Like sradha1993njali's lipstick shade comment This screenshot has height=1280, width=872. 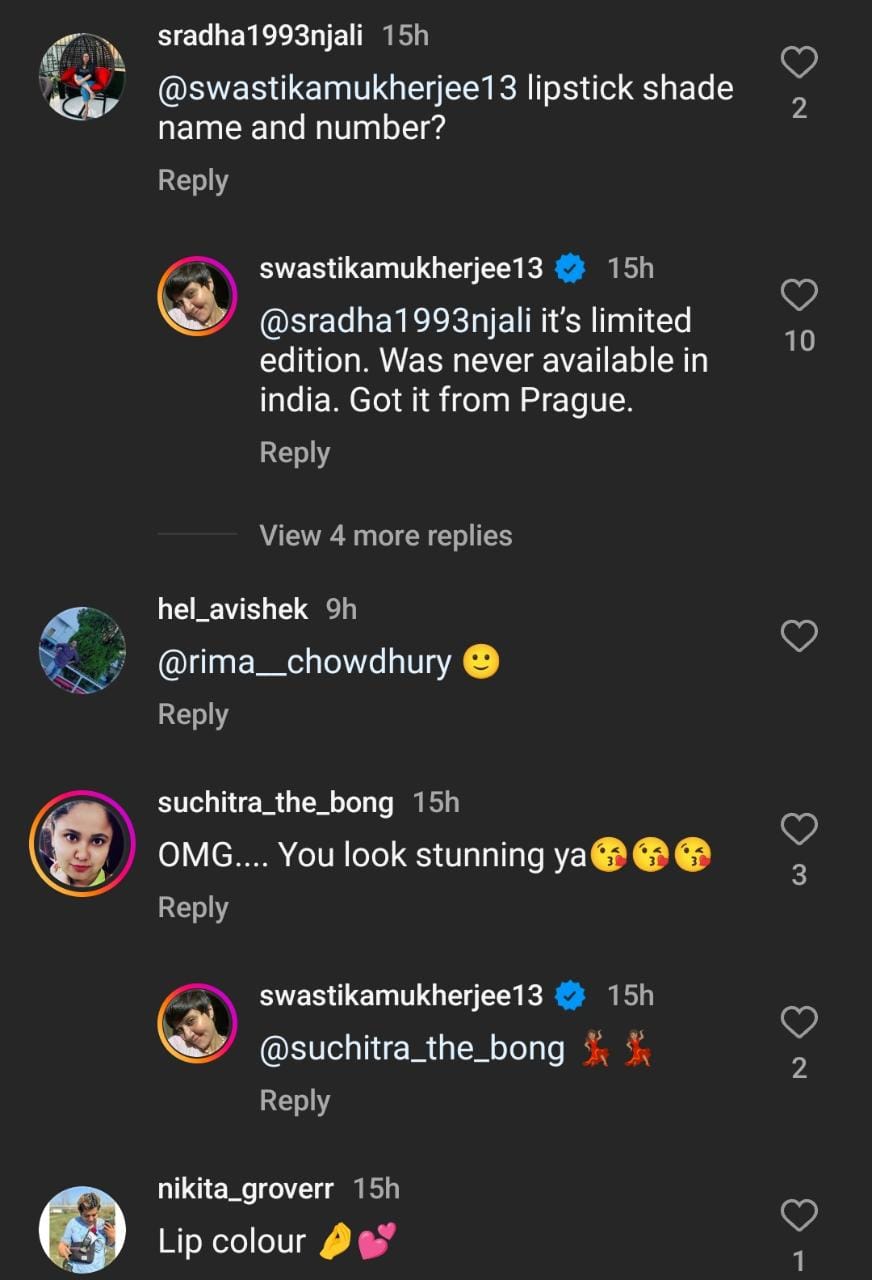(x=799, y=63)
